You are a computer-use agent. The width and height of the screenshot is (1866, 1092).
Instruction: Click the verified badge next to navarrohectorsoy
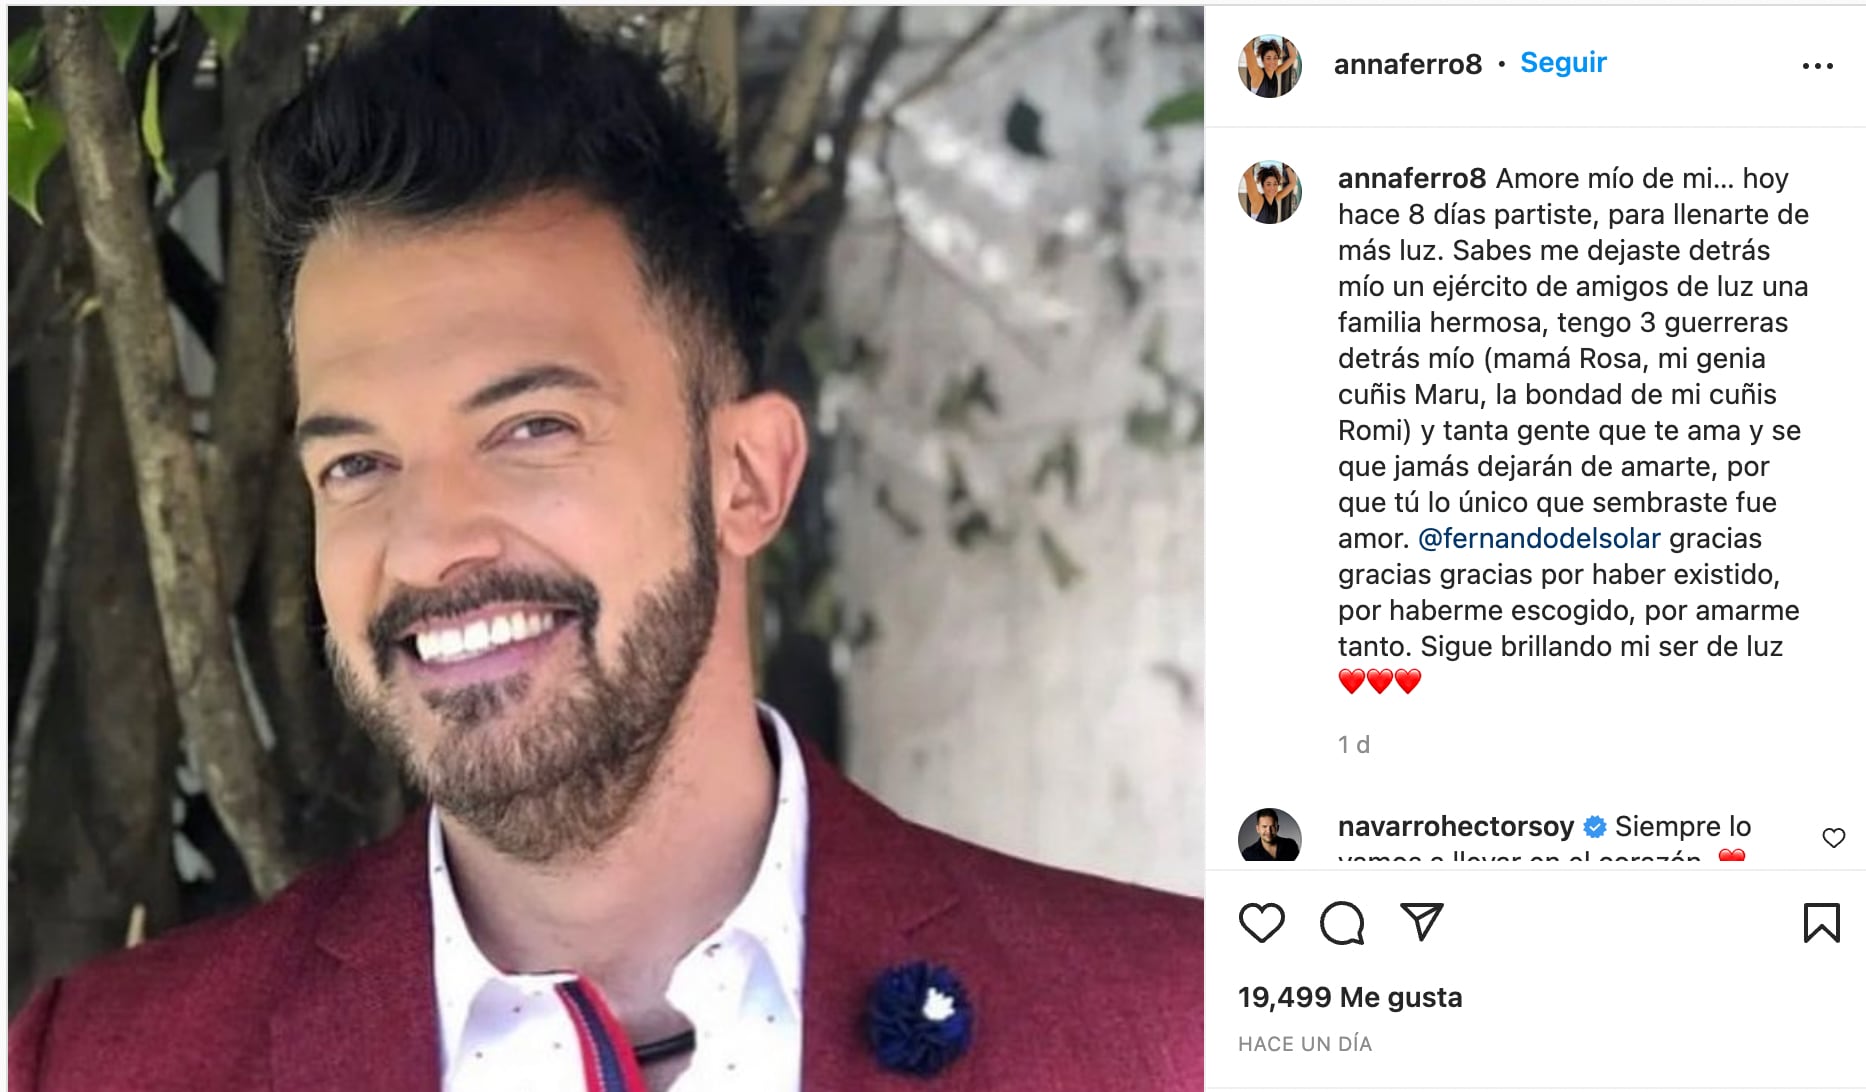pos(1595,826)
